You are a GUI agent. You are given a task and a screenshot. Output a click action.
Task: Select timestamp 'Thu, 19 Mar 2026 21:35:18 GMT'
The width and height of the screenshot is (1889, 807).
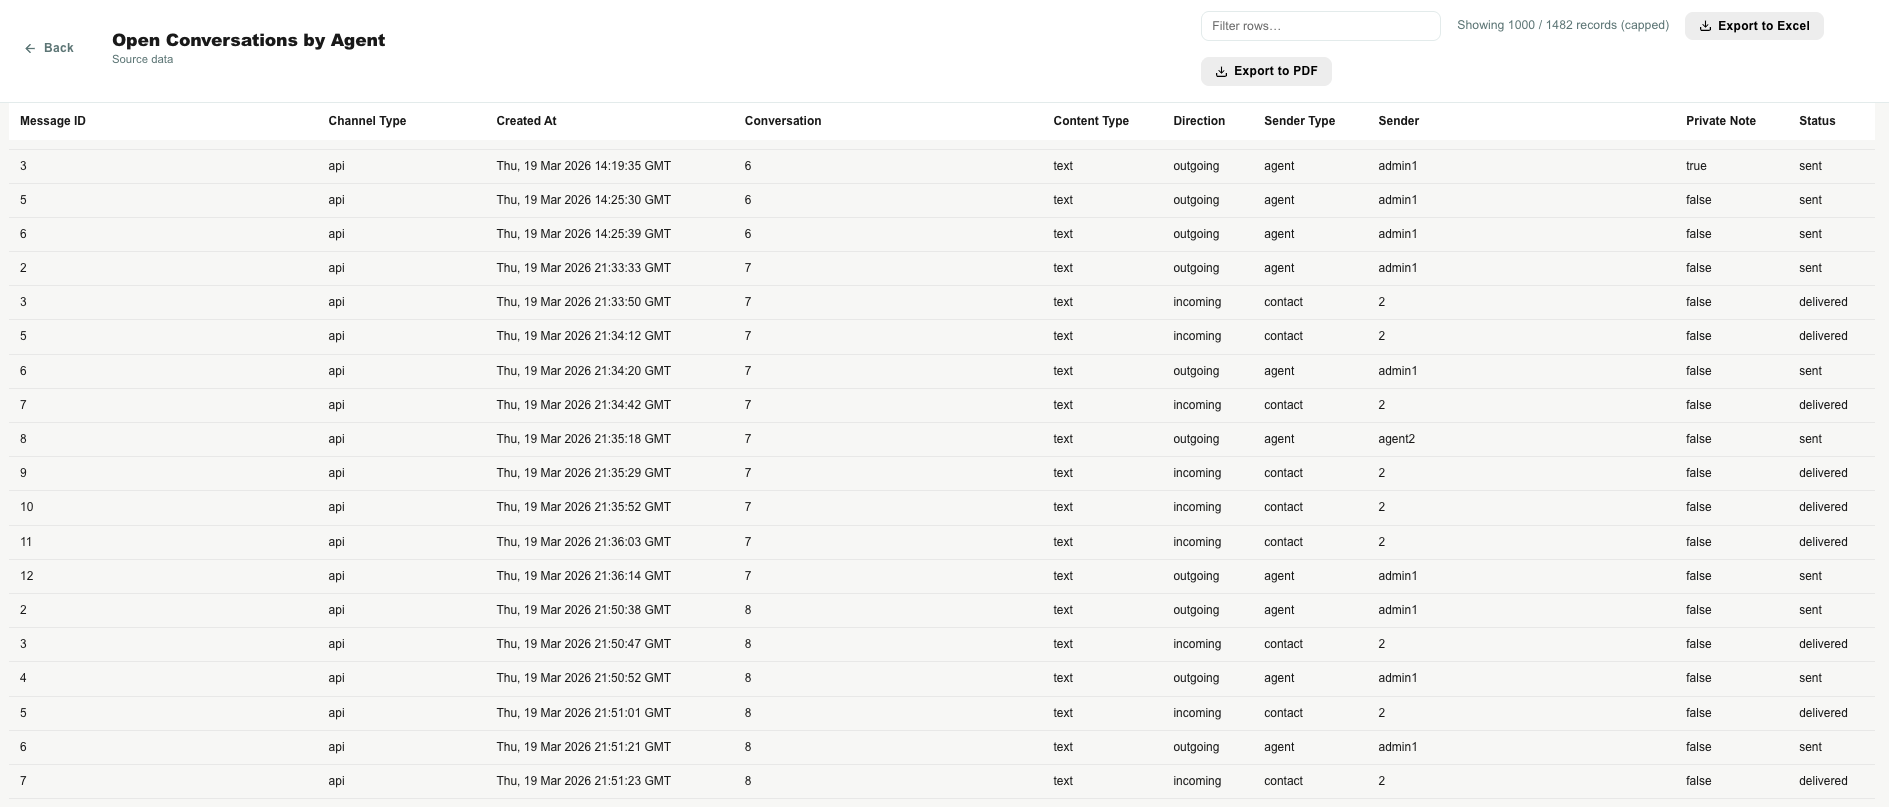coord(583,439)
